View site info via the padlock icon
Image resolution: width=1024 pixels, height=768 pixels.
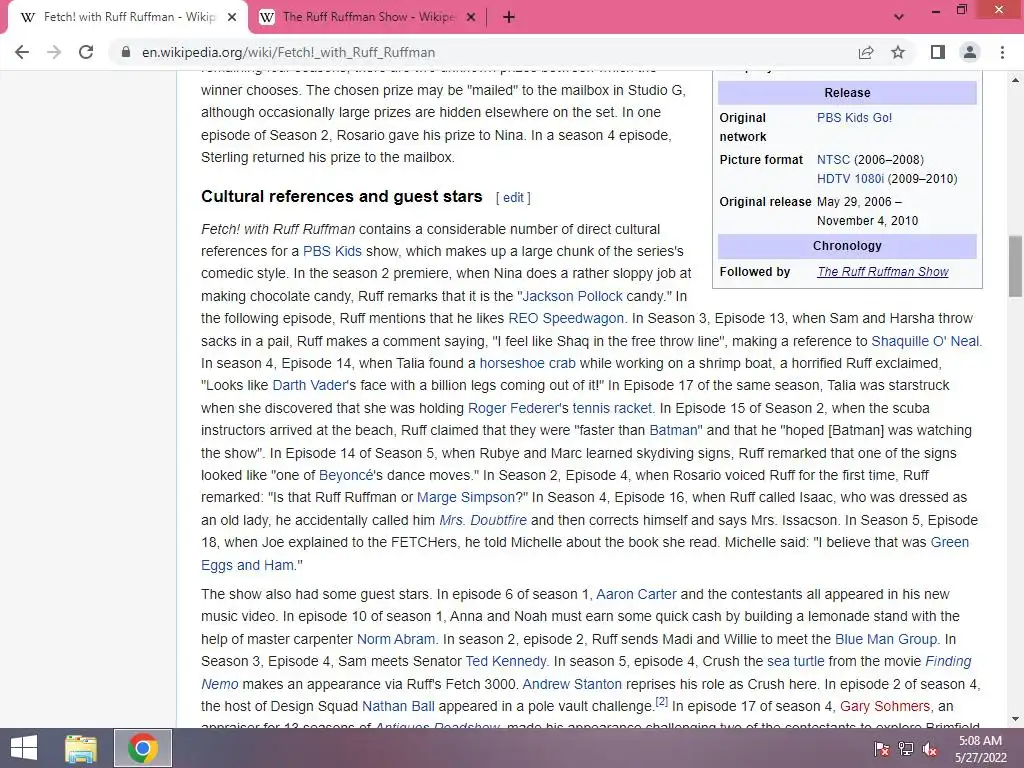pyautogui.click(x=126, y=52)
